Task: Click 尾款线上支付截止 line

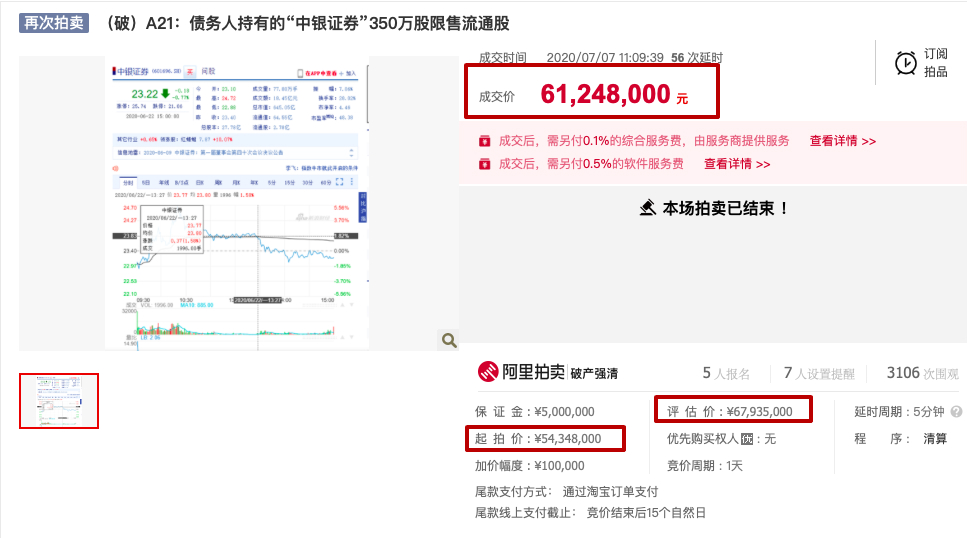Action: point(590,513)
